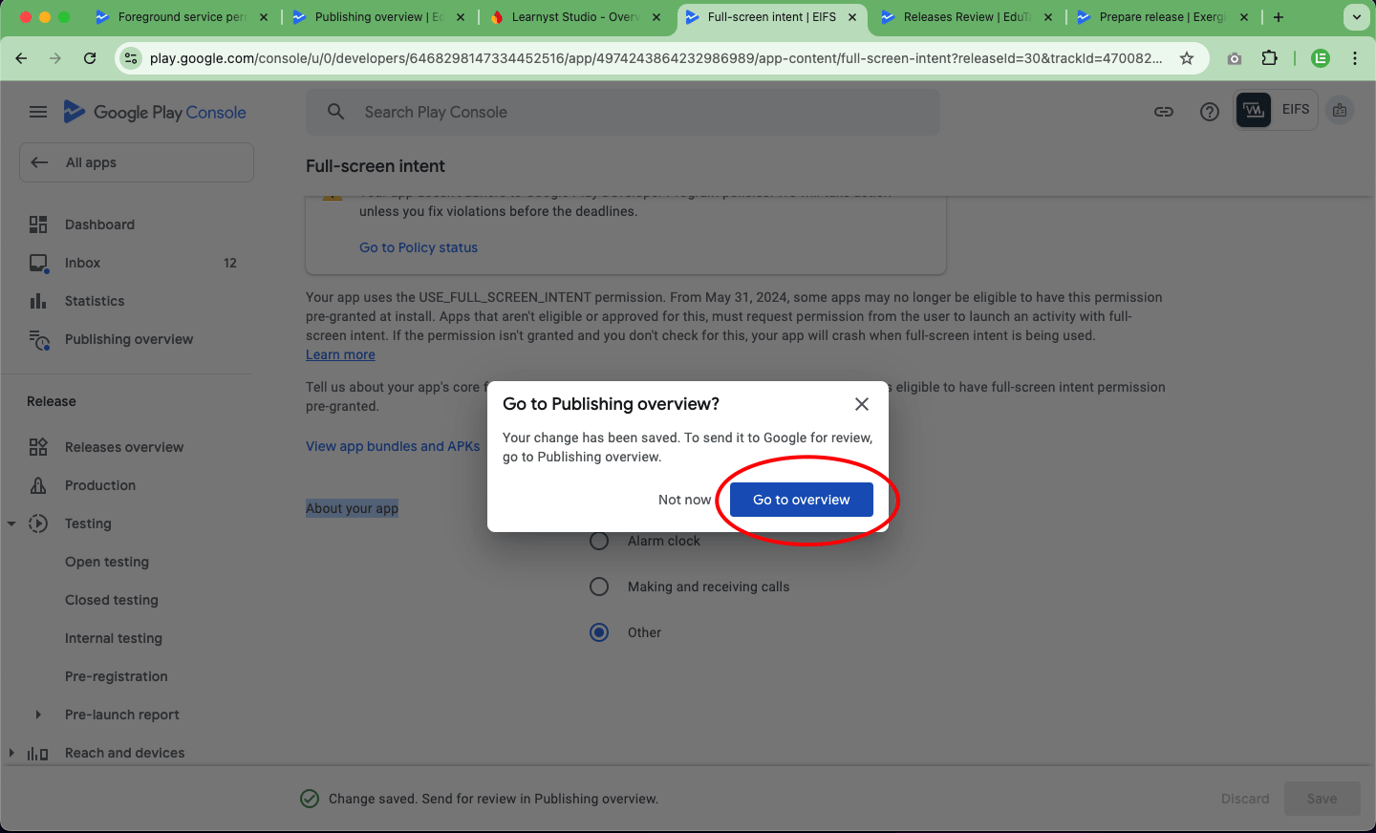1376x833 pixels.
Task: Click the address bar URL
Action: click(x=656, y=58)
